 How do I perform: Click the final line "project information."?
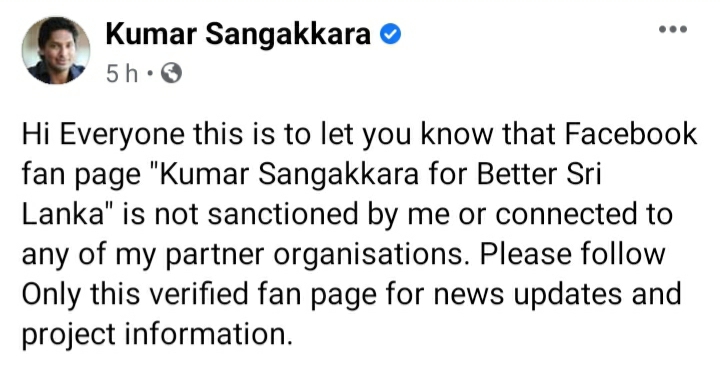[x=157, y=335]
